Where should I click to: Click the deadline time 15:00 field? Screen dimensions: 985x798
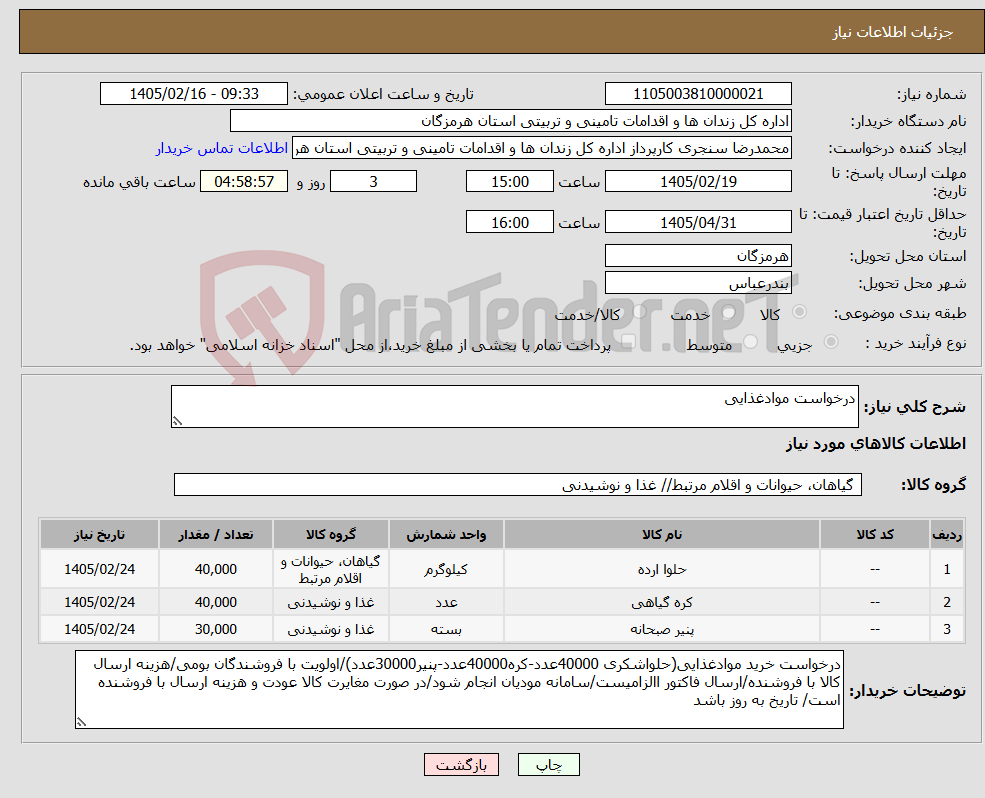point(509,182)
